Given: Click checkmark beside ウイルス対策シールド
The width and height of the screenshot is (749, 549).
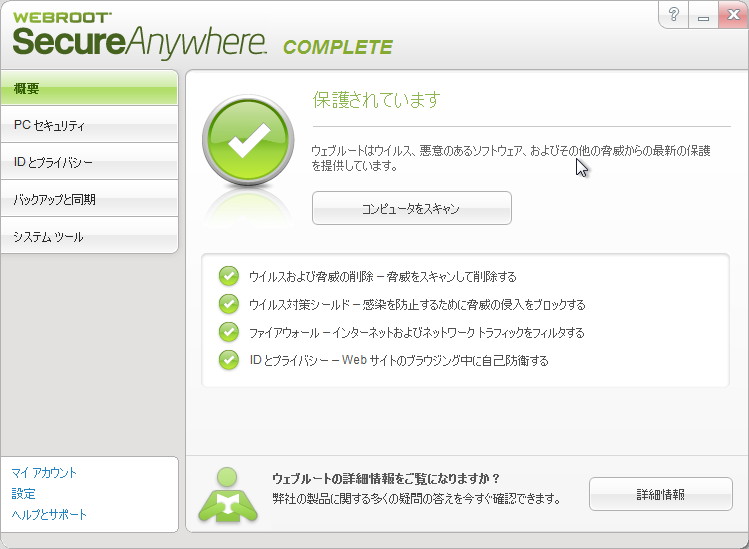Looking at the screenshot, I should [x=229, y=304].
